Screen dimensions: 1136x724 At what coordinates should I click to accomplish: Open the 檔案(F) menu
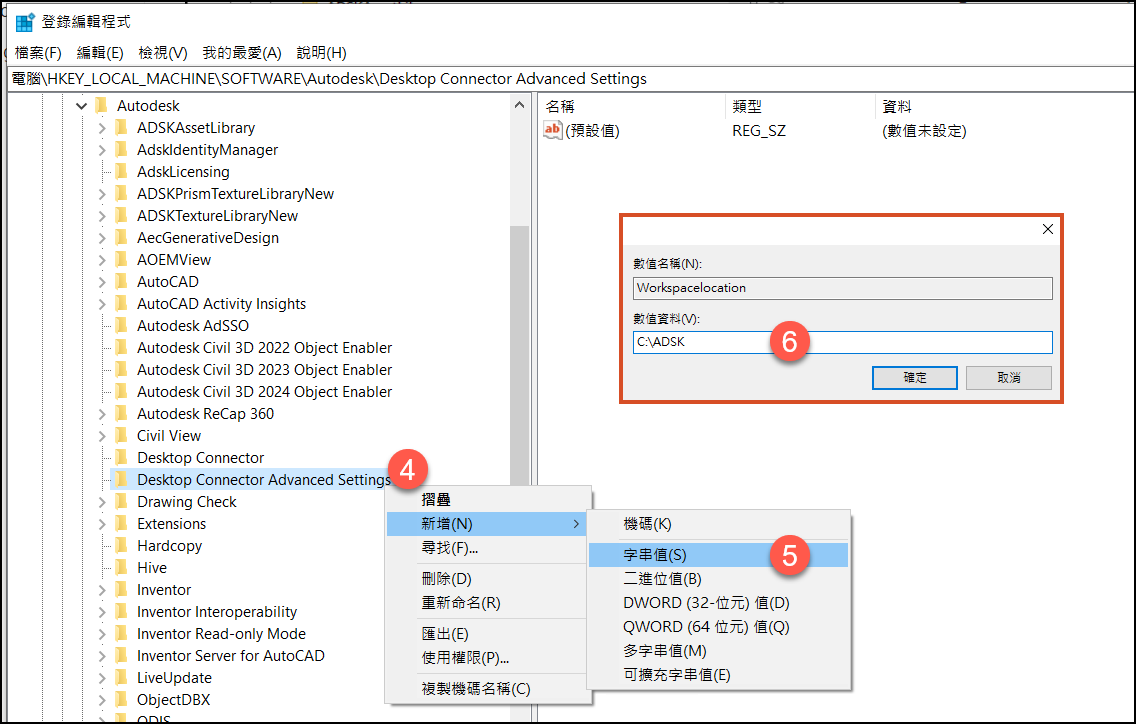(x=38, y=53)
